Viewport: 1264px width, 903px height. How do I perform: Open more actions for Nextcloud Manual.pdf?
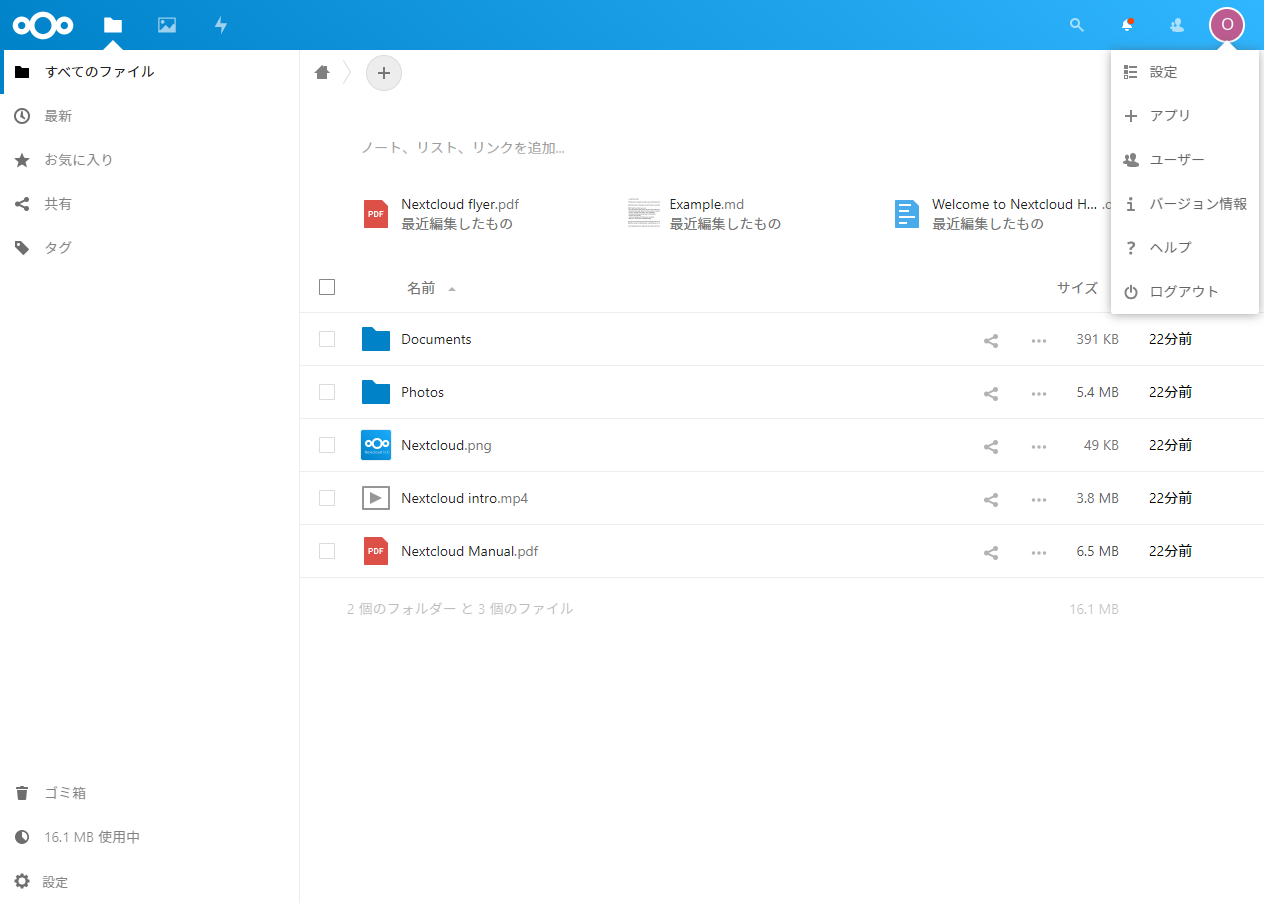tap(1039, 552)
